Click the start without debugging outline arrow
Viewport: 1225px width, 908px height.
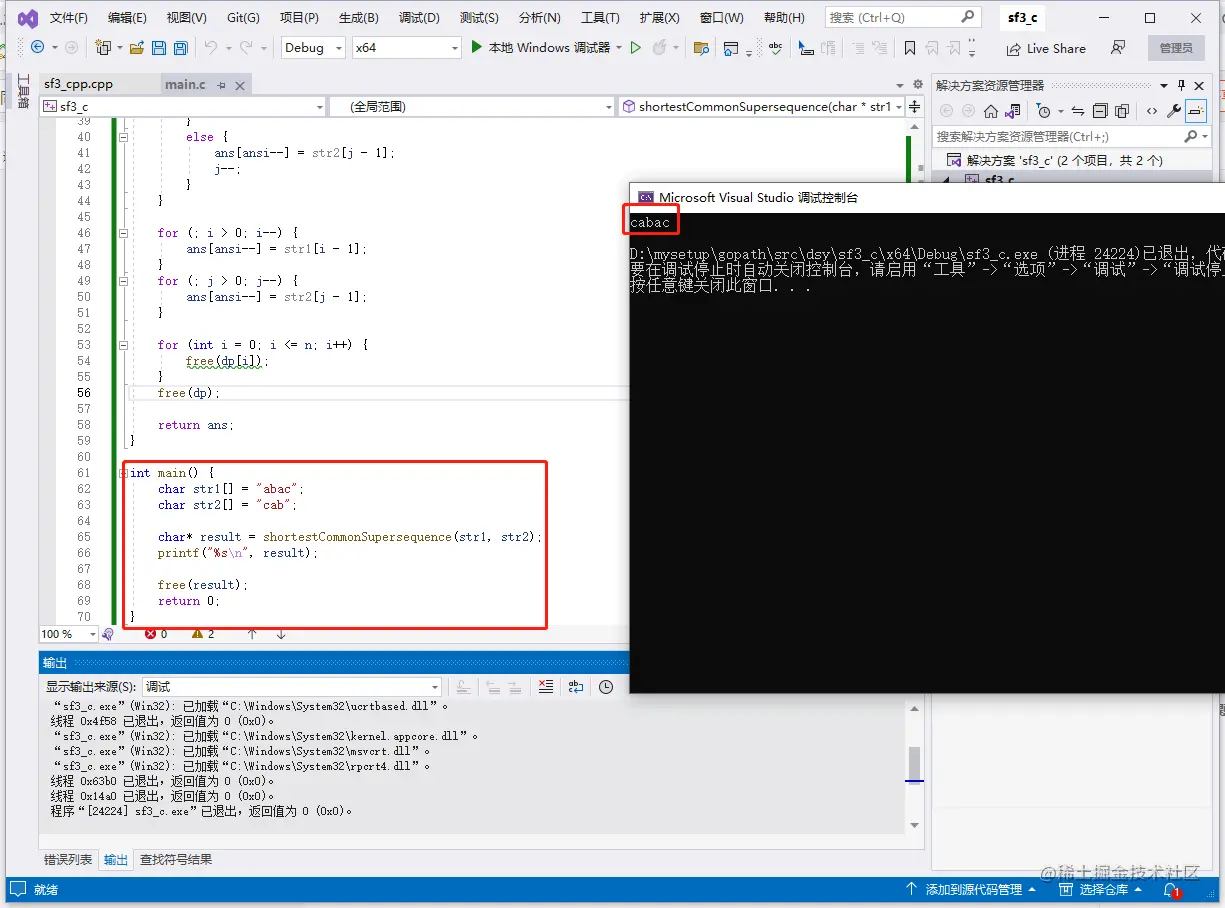click(635, 47)
